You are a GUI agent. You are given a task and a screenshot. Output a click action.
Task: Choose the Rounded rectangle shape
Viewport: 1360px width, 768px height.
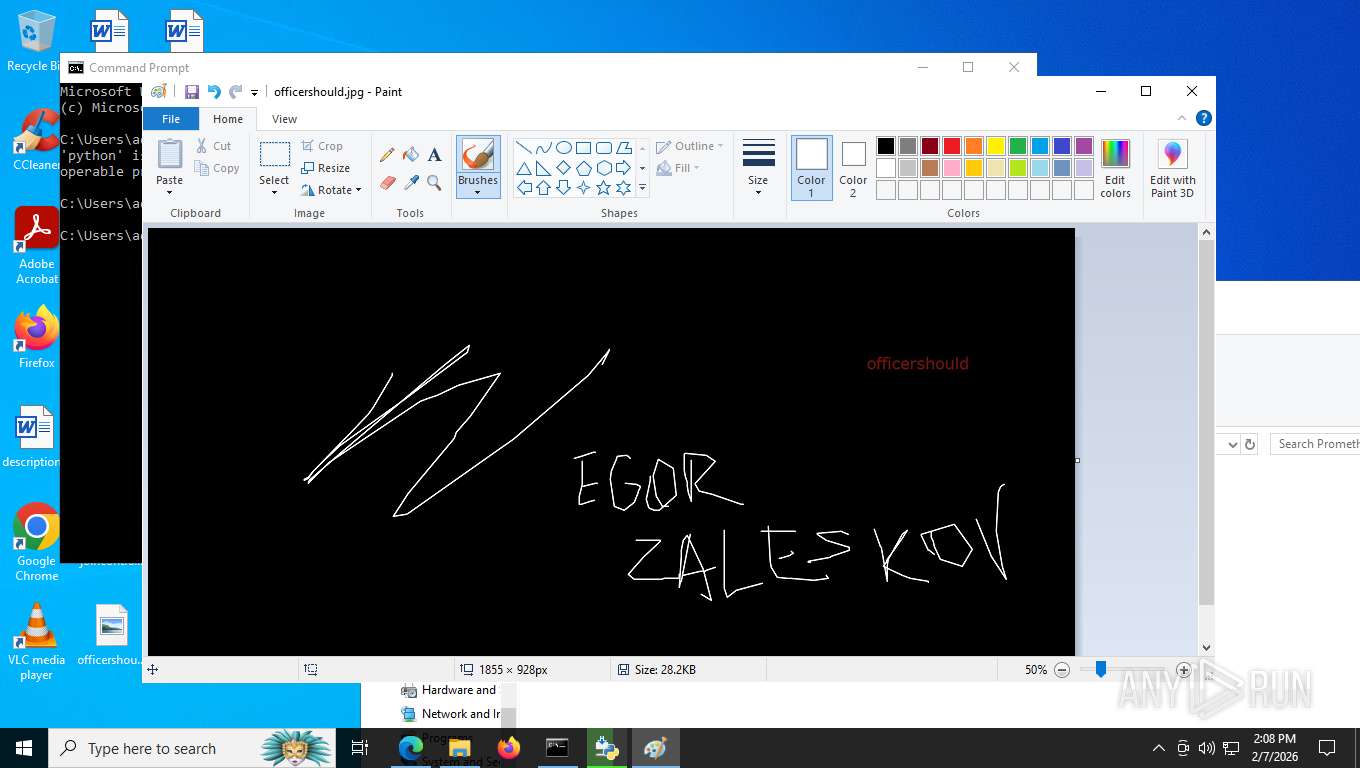603,147
